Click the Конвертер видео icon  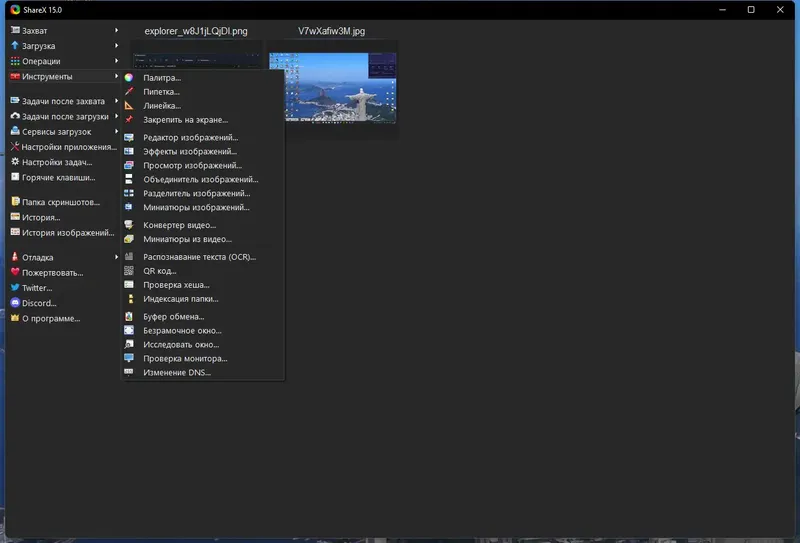(129, 225)
